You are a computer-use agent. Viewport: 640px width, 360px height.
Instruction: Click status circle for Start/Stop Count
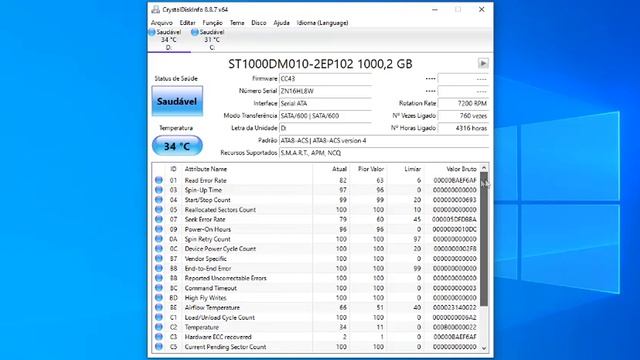tap(159, 200)
